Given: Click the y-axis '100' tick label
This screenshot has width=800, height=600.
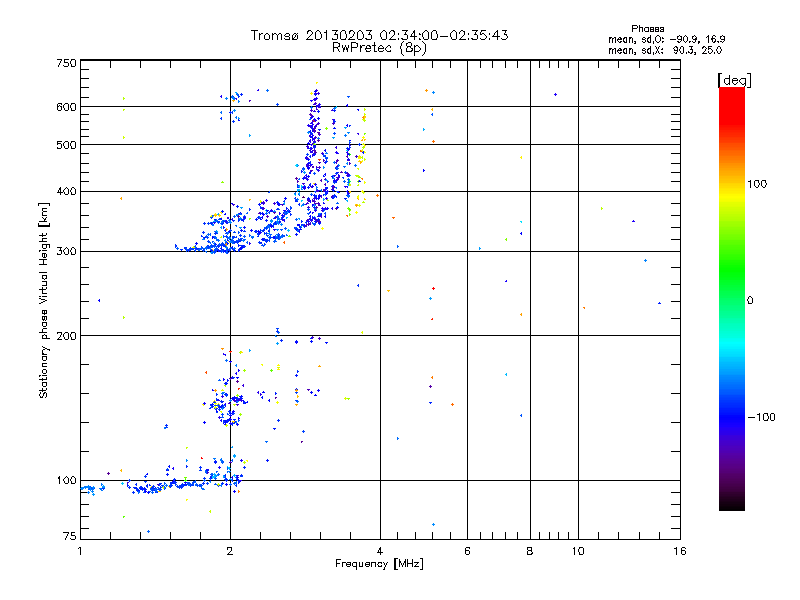Looking at the screenshot, I should 66,481.
